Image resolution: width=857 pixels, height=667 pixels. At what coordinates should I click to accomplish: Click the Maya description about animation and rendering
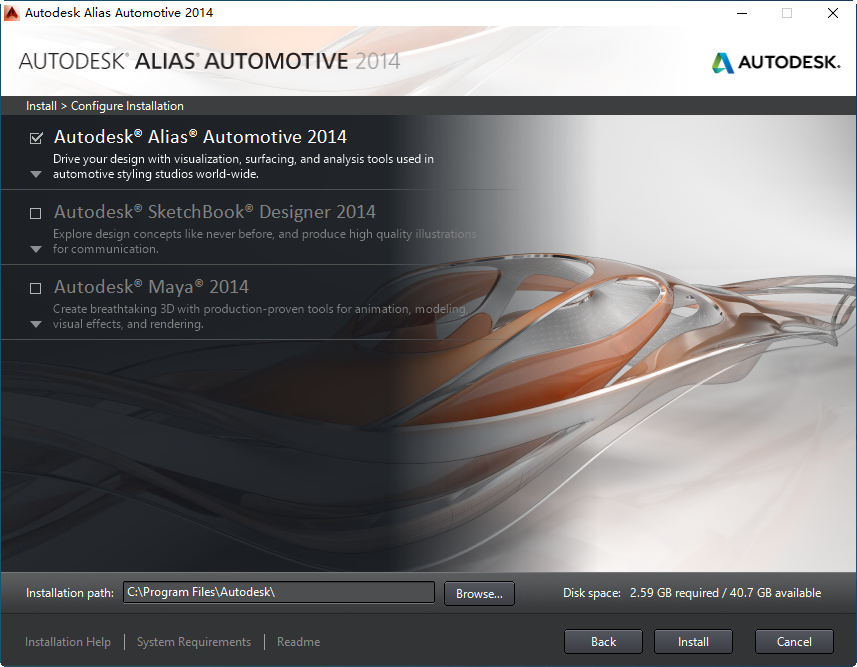260,317
